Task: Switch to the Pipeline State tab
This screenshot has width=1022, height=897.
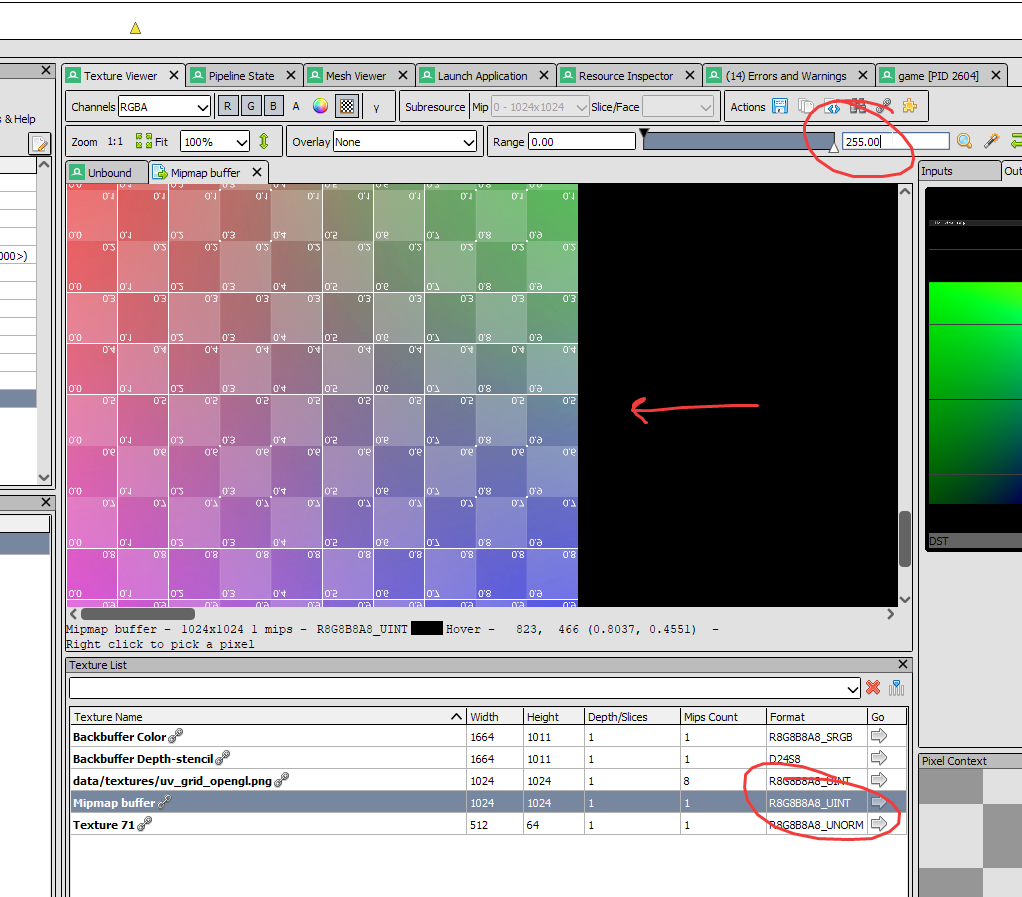Action: (x=244, y=74)
